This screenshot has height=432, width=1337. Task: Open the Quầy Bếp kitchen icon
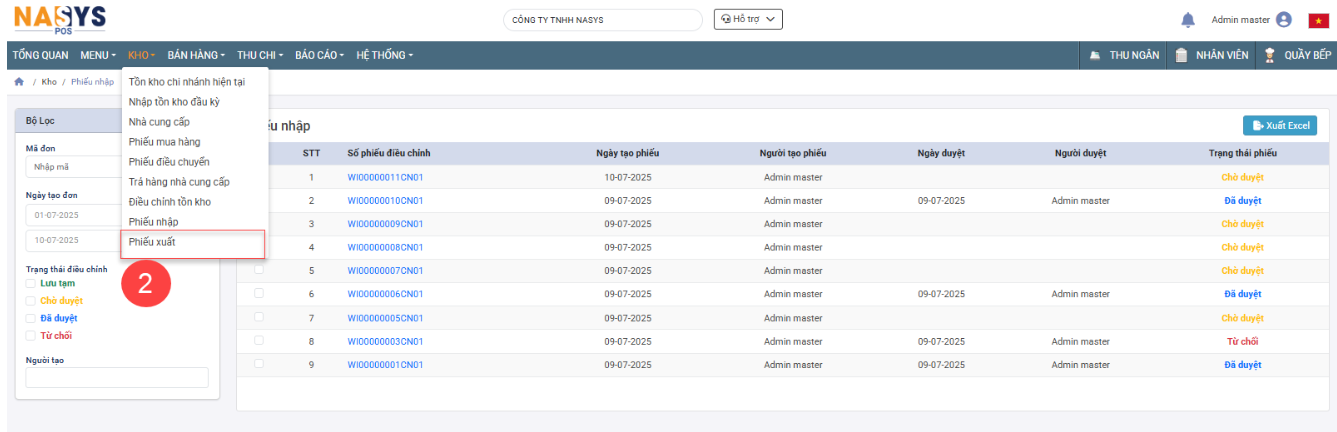click(1270, 55)
